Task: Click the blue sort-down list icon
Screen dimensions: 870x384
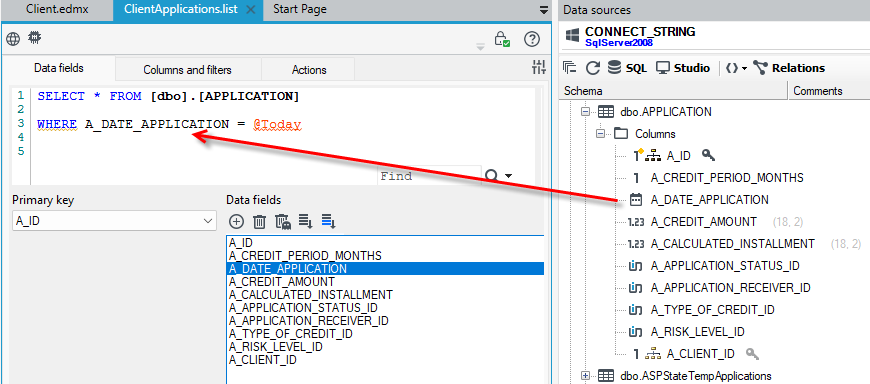Action: tap(329, 221)
